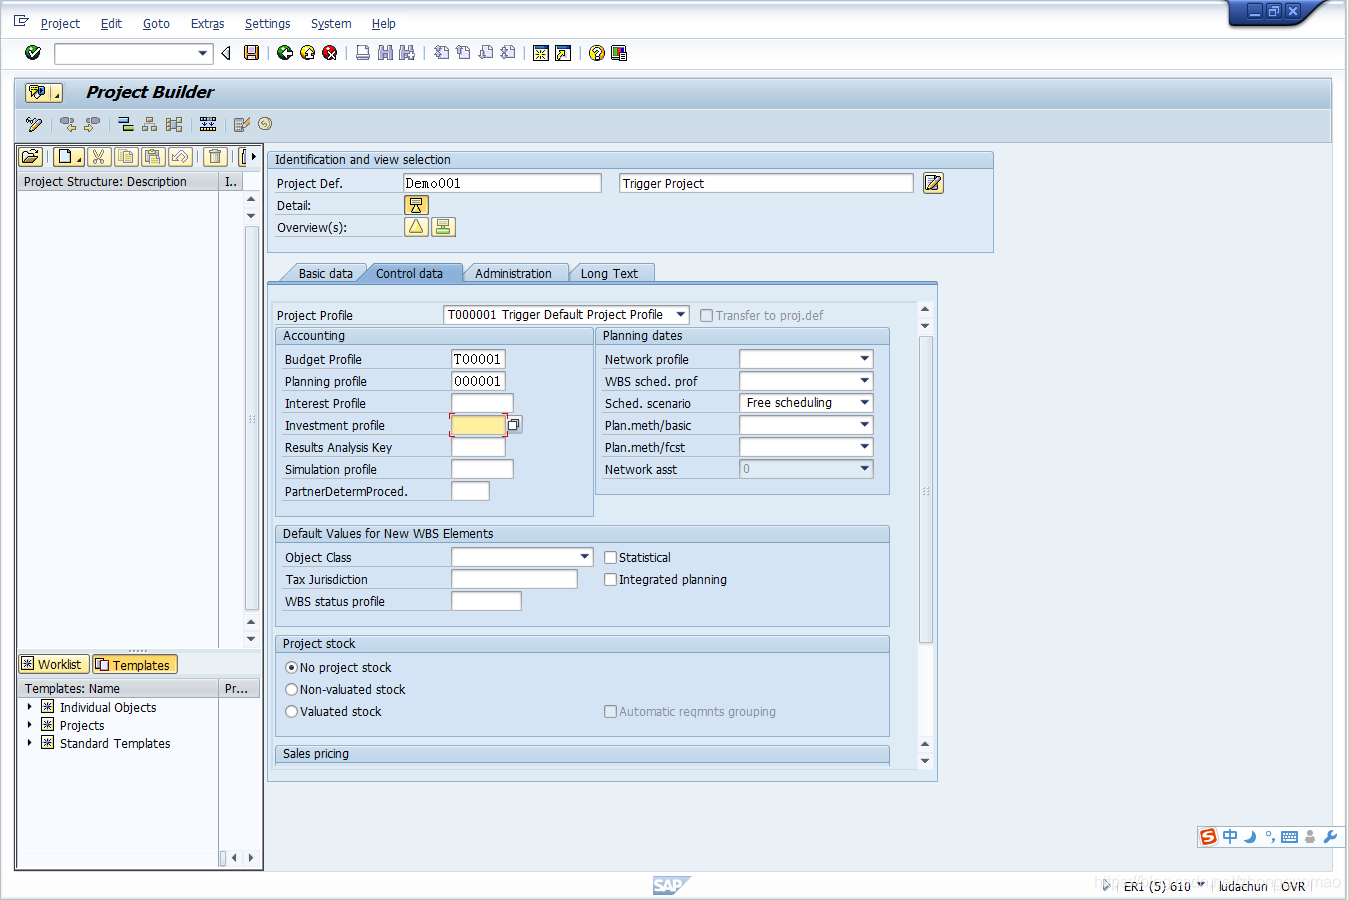Click the edit long text icon beside Trigger Project
The image size is (1350, 900).
point(933,183)
